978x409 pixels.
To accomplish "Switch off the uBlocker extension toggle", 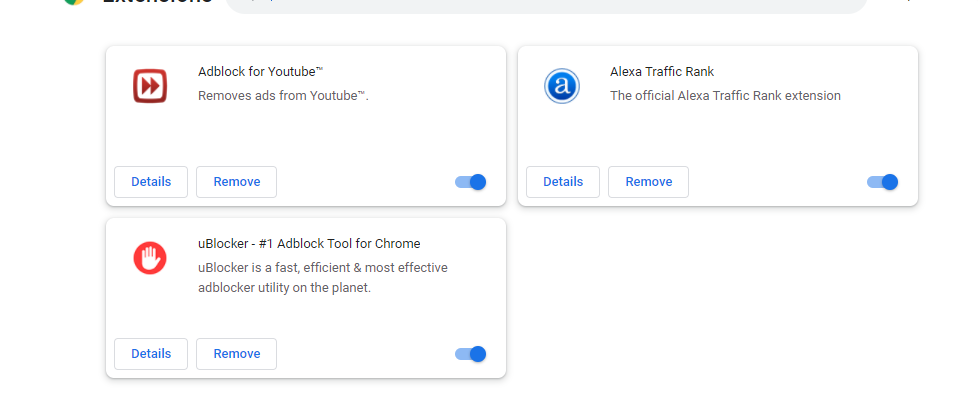I will 471,354.
